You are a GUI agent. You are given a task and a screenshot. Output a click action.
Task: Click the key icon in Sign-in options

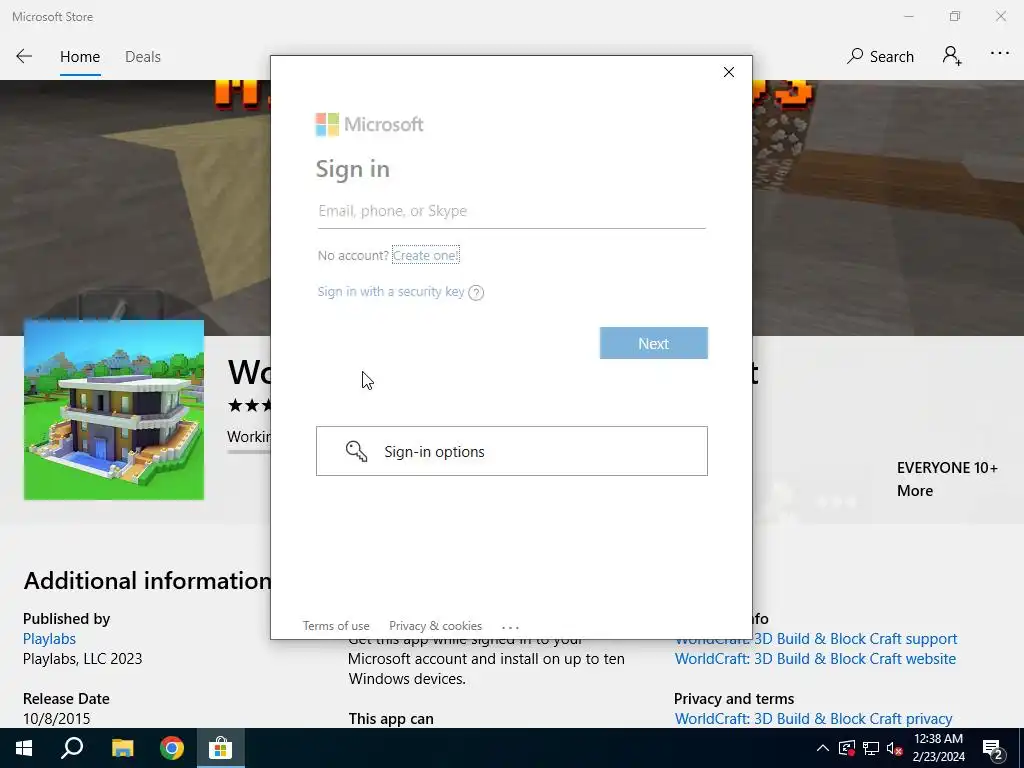pyautogui.click(x=357, y=451)
